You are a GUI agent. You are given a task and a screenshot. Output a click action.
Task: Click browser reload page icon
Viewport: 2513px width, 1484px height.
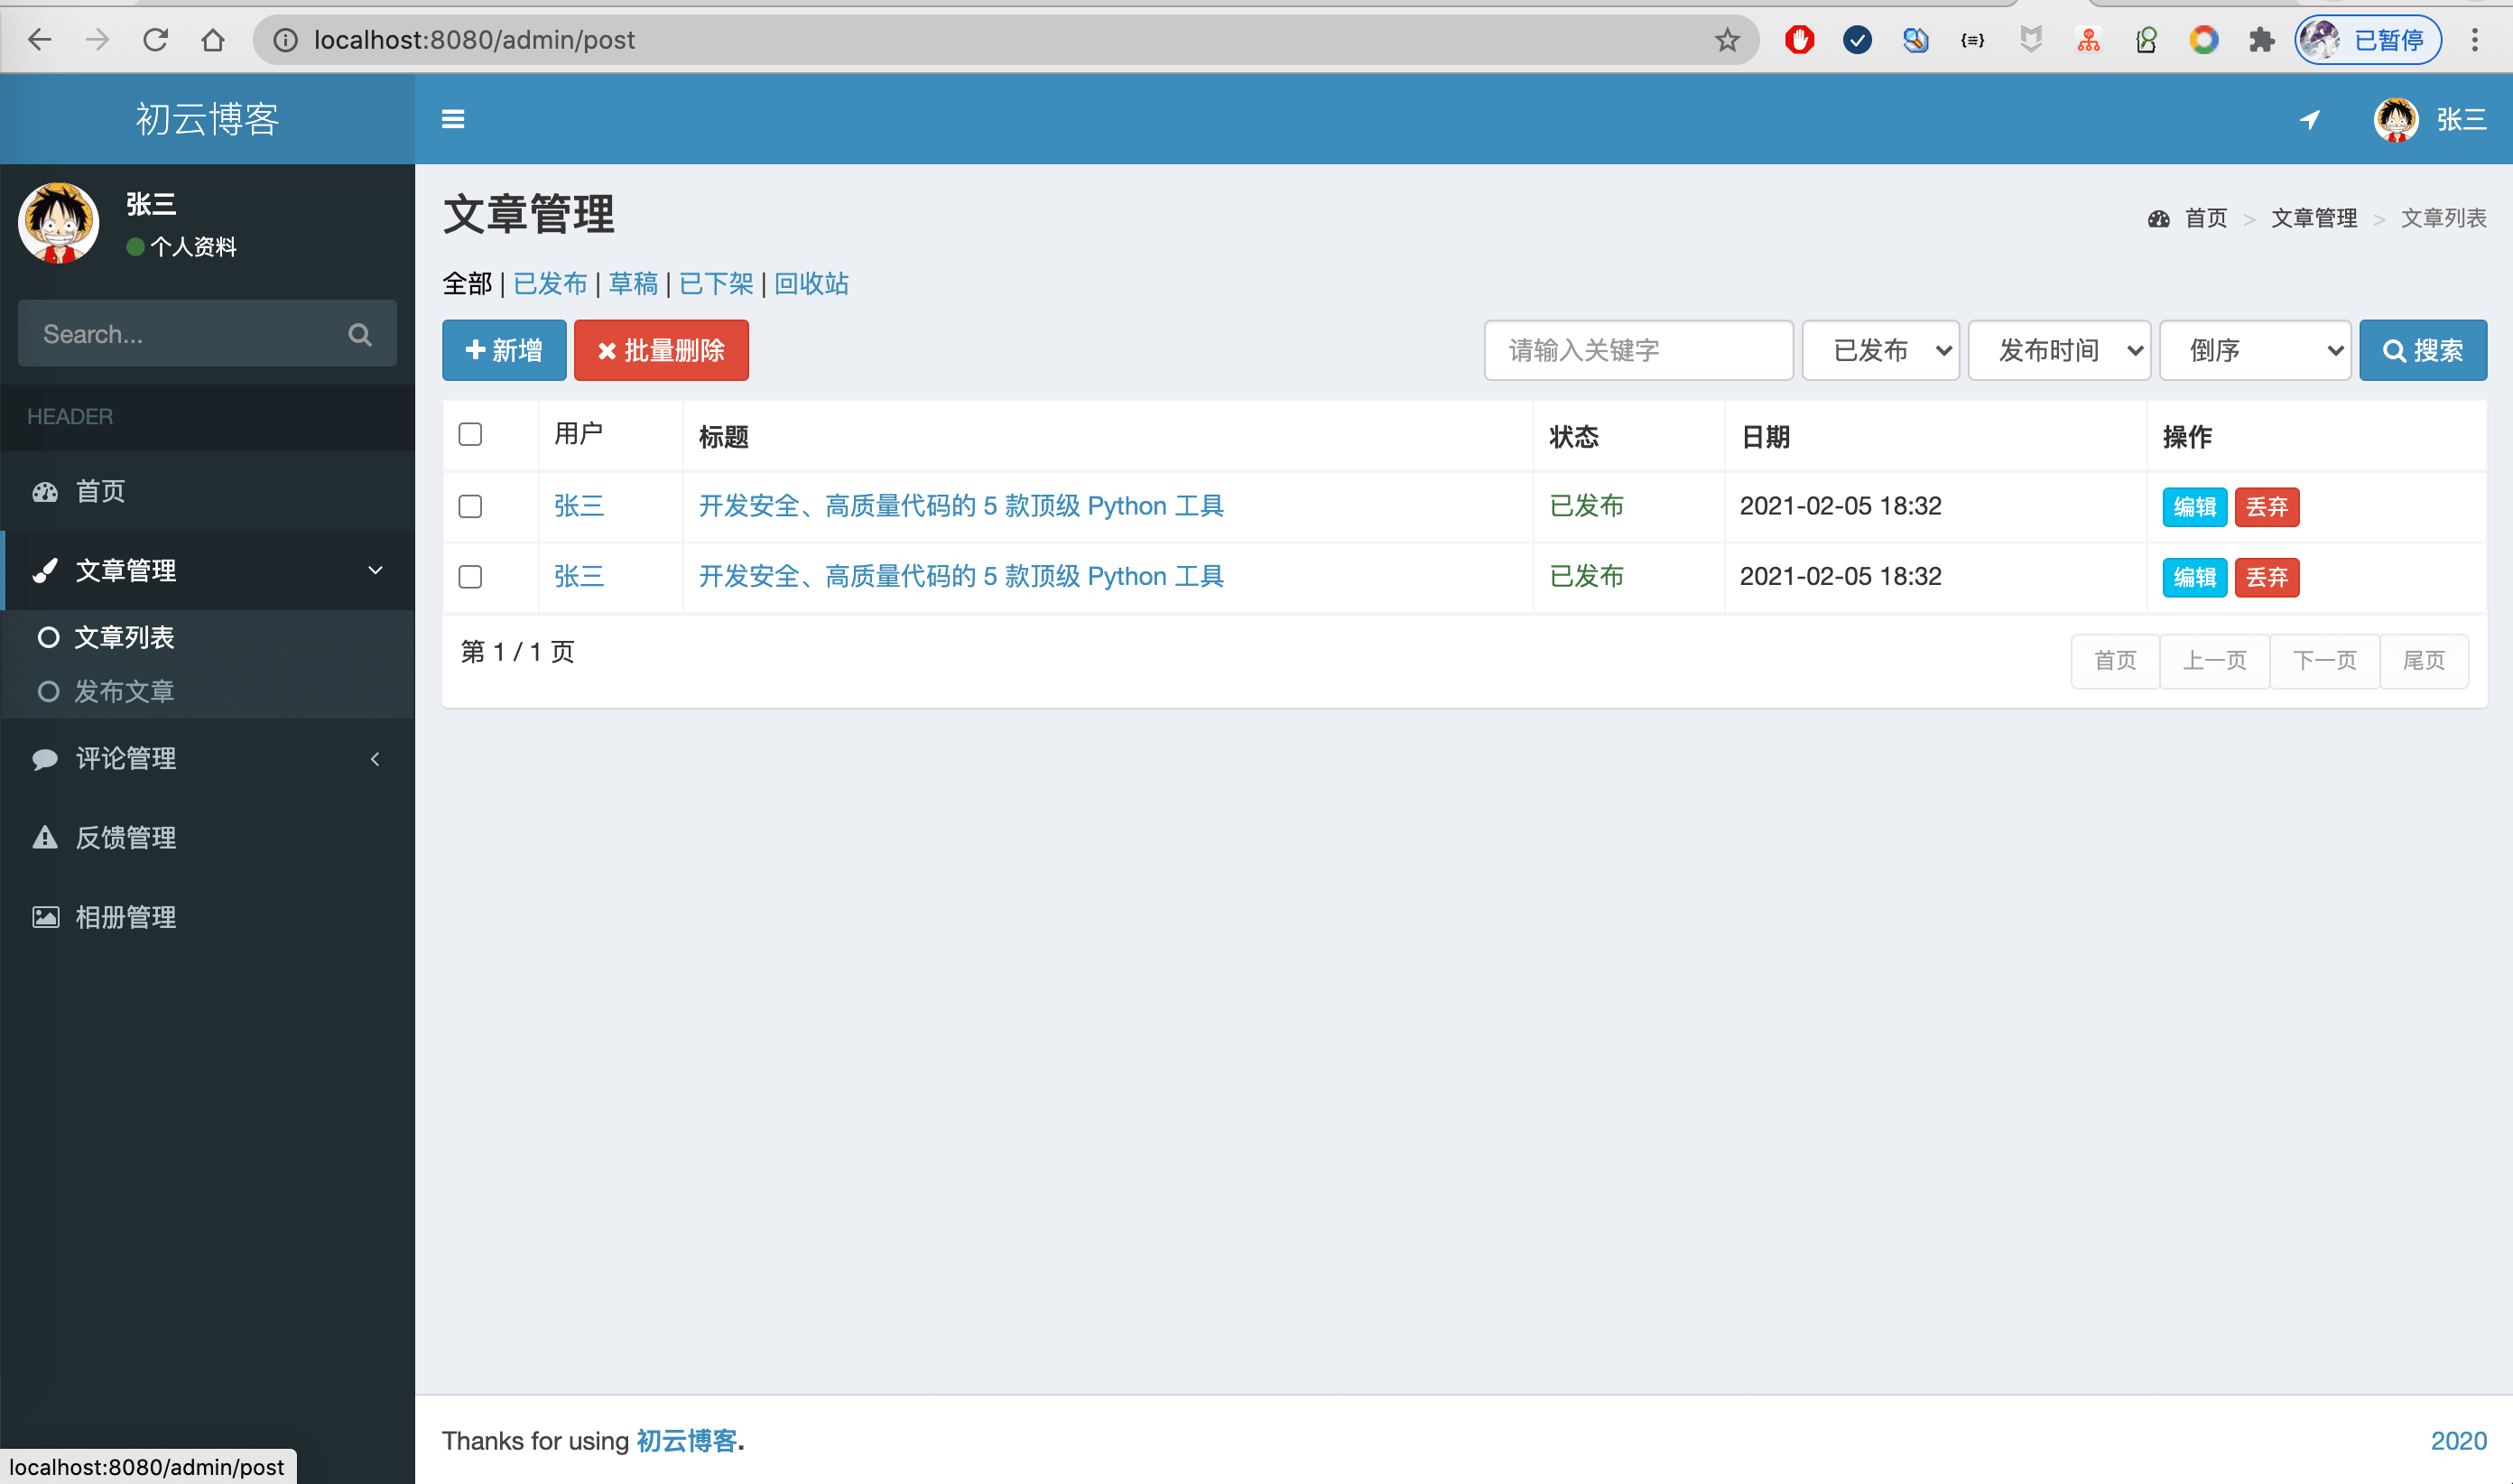[155, 40]
